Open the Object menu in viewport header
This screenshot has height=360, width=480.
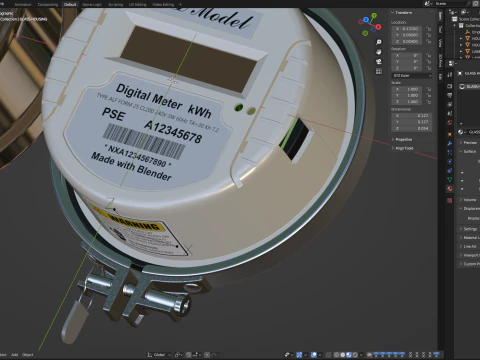pos(27,355)
